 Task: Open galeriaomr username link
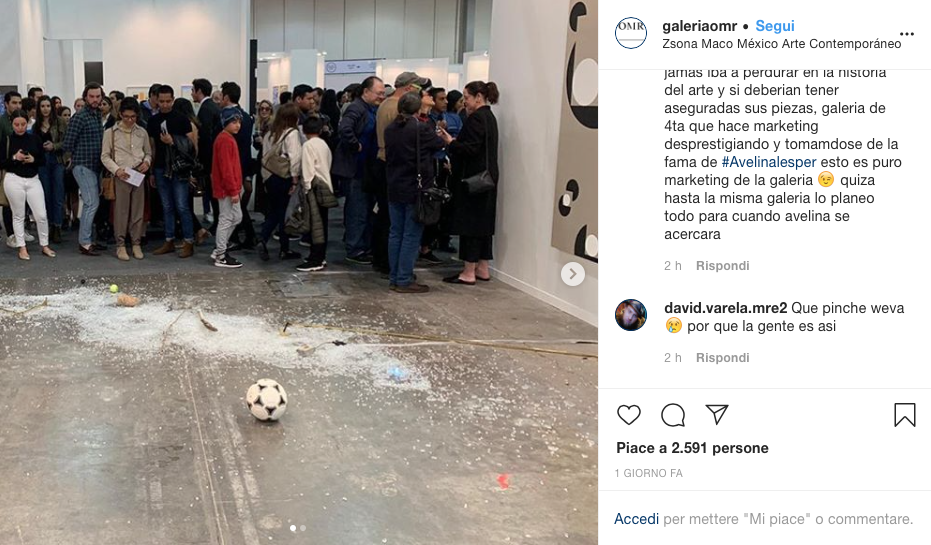coord(699,26)
